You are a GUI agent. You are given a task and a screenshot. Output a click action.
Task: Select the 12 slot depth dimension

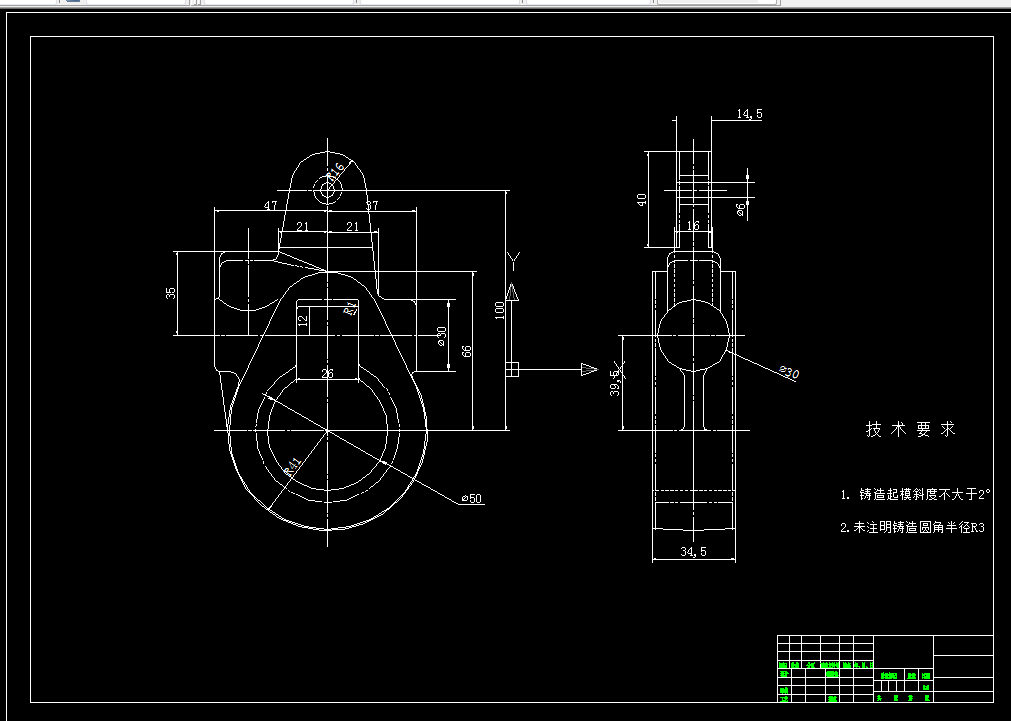tap(303, 319)
